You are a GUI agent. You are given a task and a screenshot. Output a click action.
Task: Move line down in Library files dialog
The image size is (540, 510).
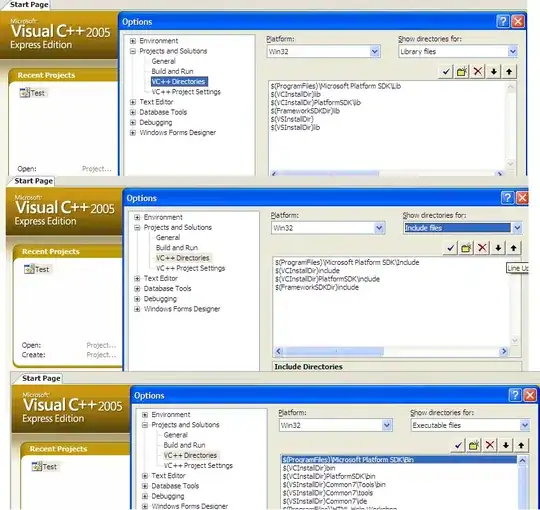tap(494, 72)
